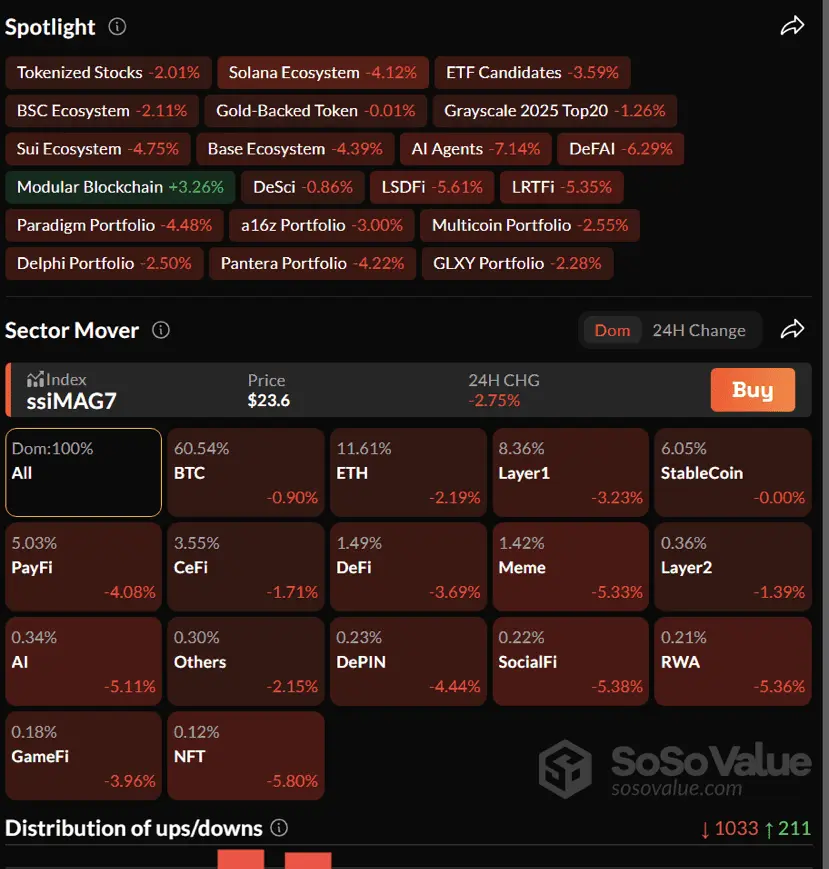The width and height of the screenshot is (829, 869).
Task: Open the BTC sector tile
Action: (245, 472)
